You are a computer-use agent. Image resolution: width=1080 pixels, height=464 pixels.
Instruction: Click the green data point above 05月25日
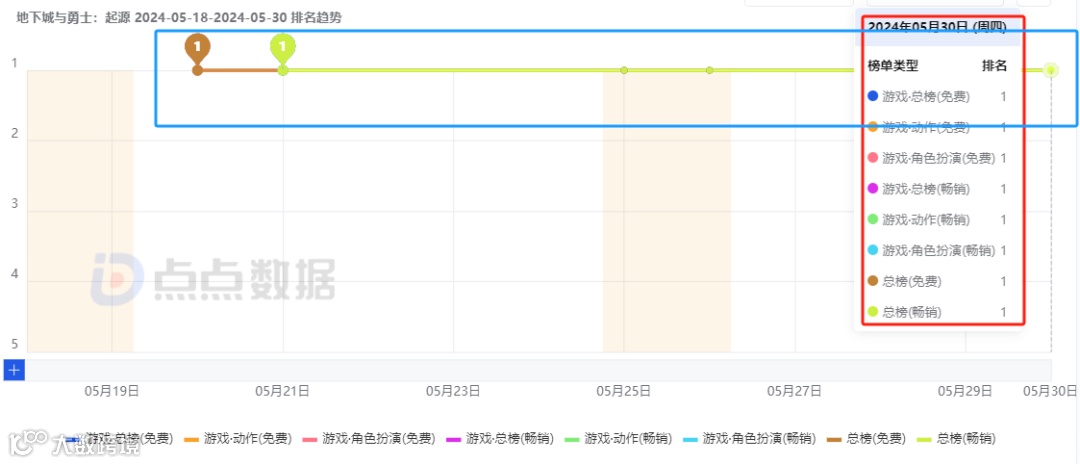[624, 70]
